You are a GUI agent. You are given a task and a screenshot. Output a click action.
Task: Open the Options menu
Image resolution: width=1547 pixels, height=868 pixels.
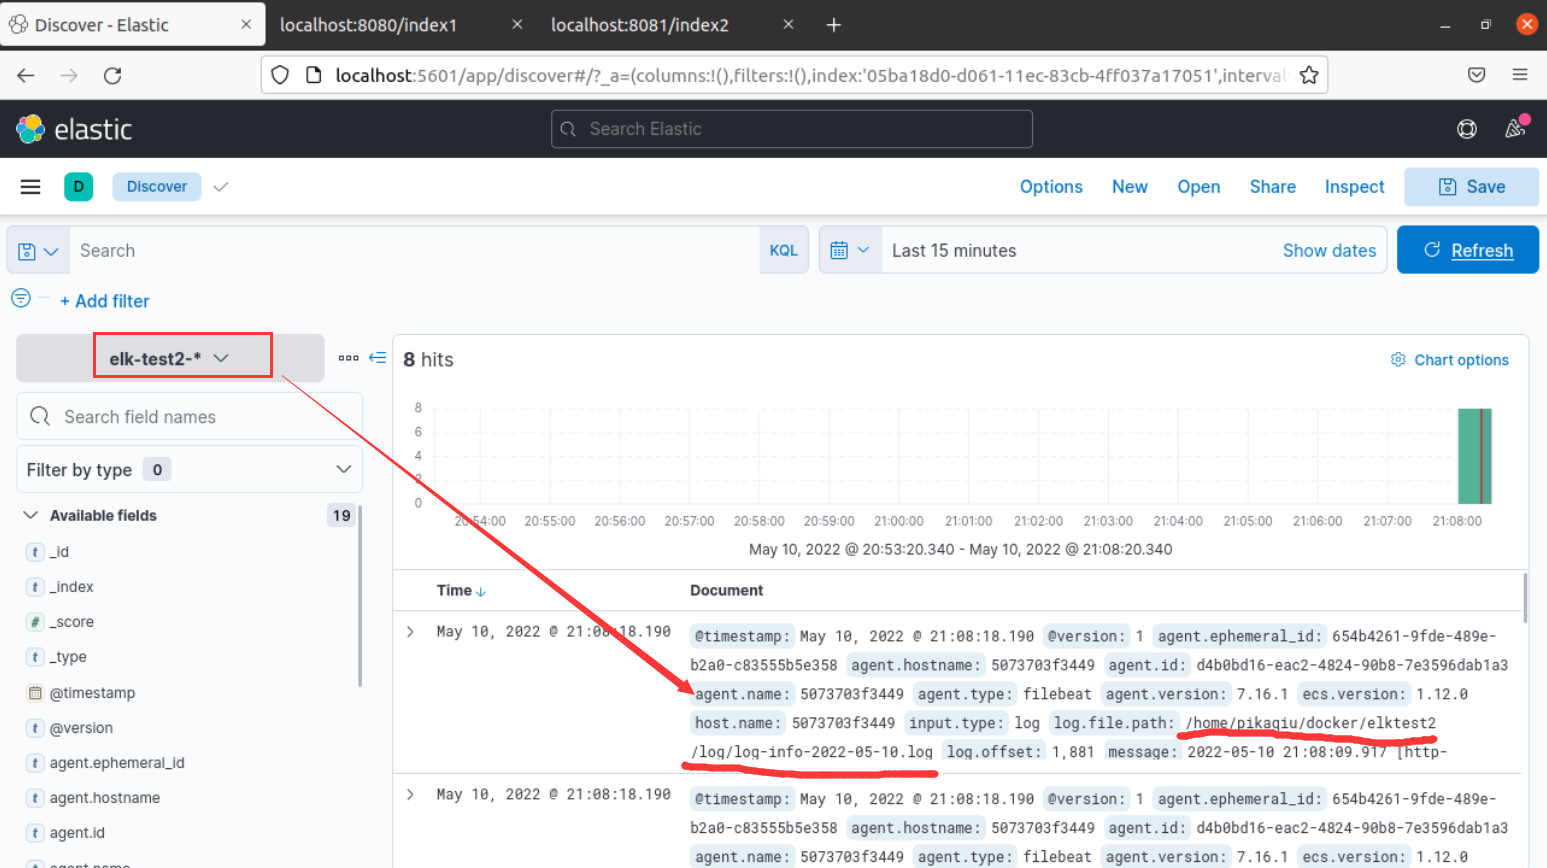(1051, 187)
